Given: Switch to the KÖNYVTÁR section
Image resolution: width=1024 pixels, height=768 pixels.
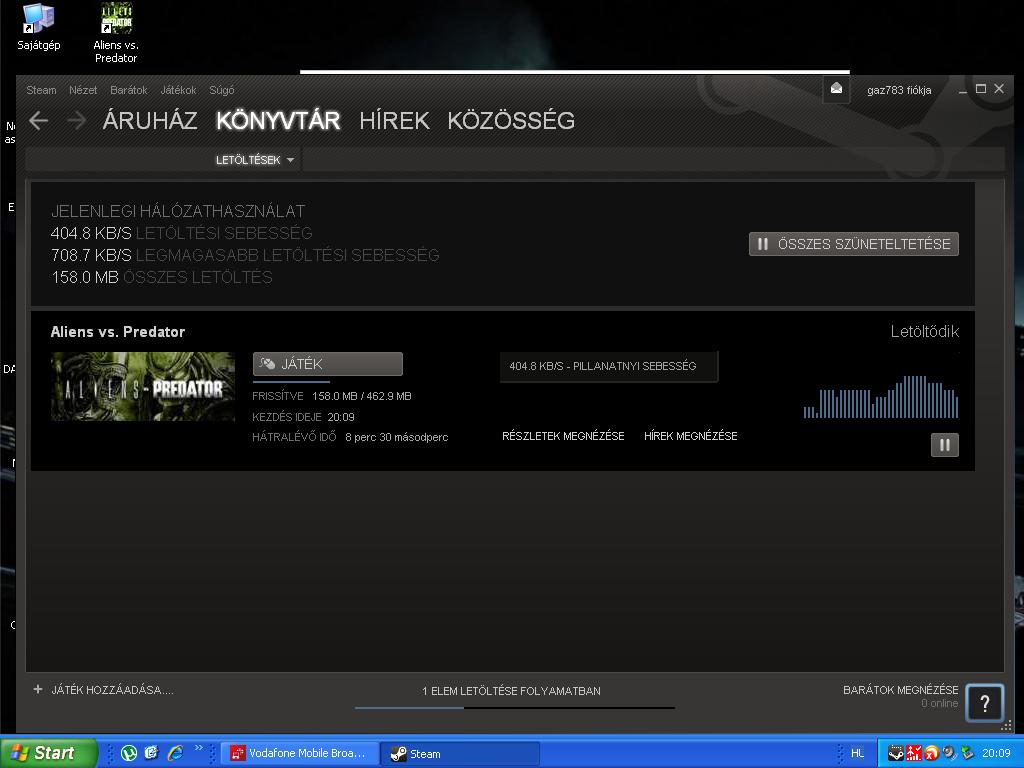Looking at the screenshot, I should coord(278,120).
